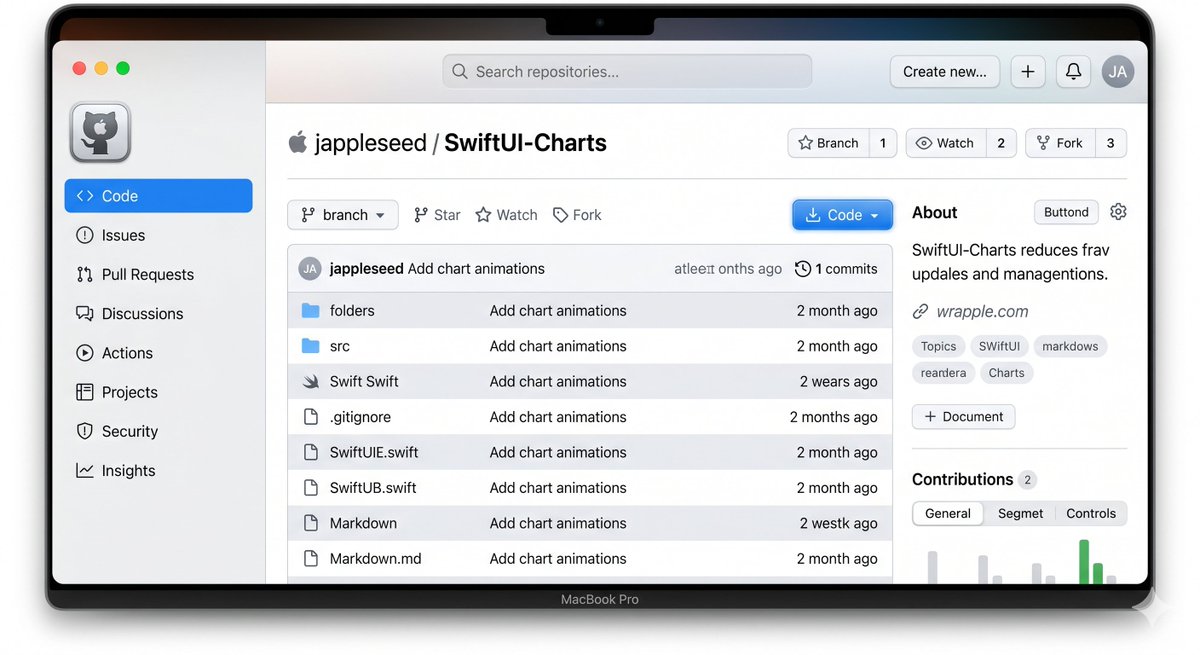1200x655 pixels.
Task: Click the file icon beside SwiftUB.swift
Action: [310, 488]
